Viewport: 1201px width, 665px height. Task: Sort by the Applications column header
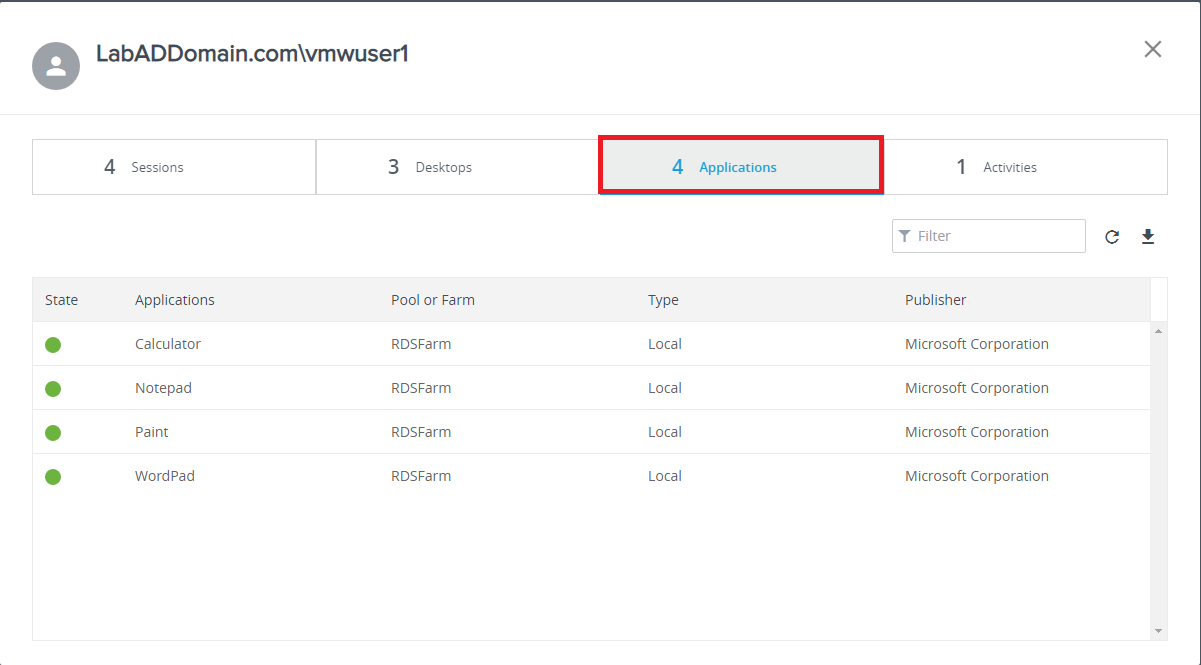point(175,300)
